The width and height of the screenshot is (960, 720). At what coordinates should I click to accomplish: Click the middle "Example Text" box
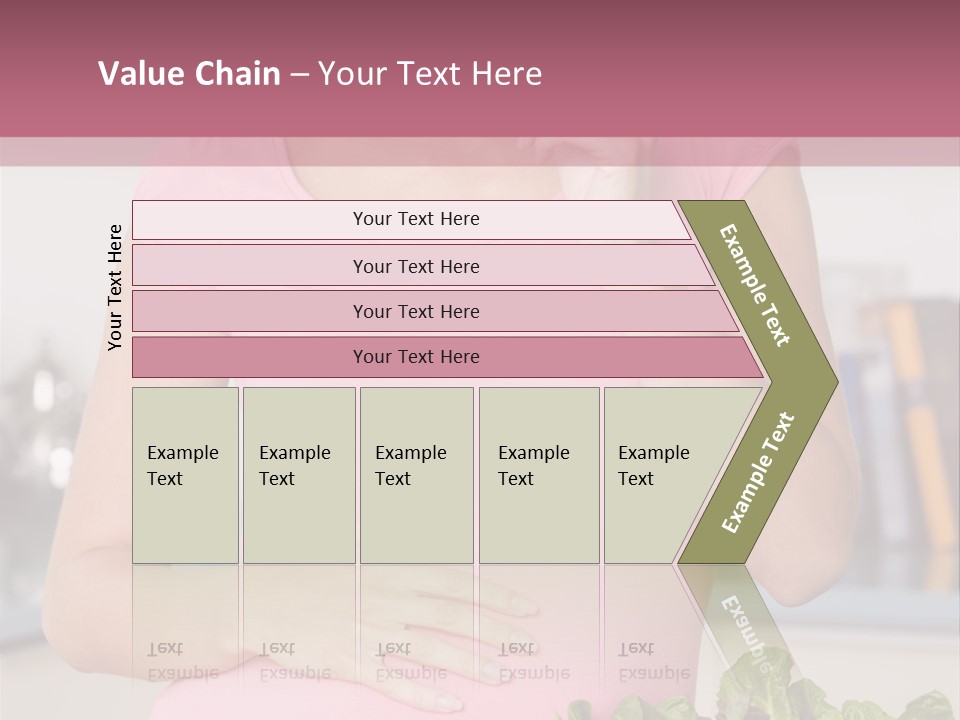click(x=416, y=475)
